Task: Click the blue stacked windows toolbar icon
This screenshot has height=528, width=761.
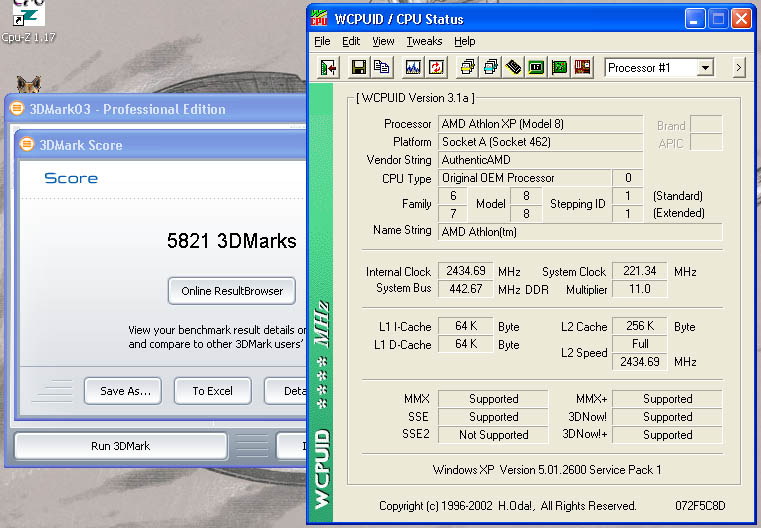Action: click(490, 67)
